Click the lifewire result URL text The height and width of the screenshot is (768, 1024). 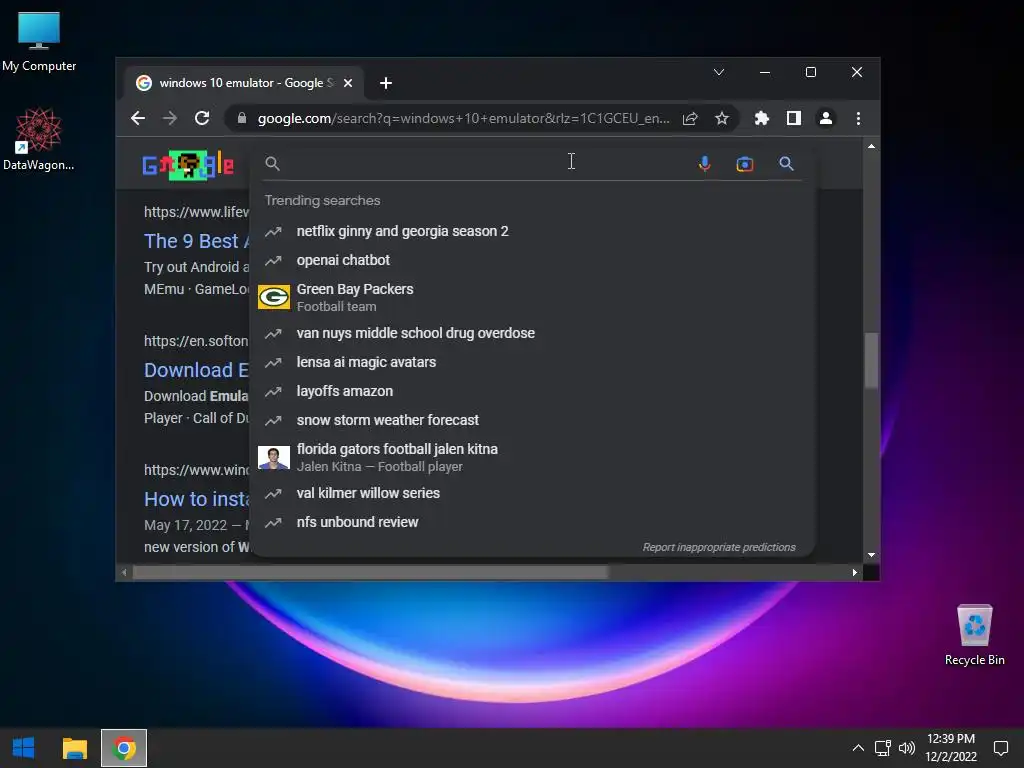click(x=196, y=212)
